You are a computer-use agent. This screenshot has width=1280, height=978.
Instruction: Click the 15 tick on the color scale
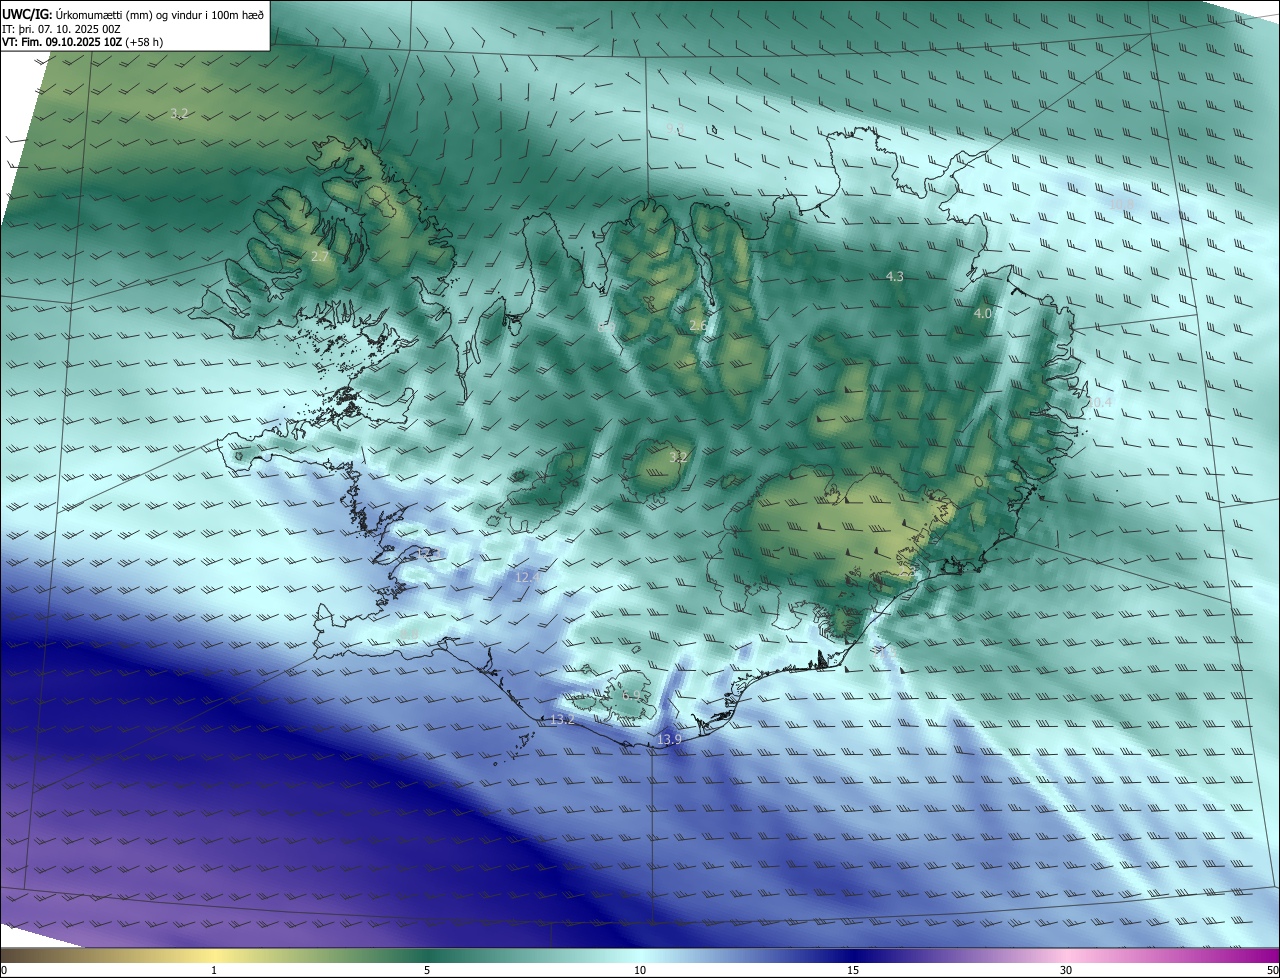coord(853,971)
